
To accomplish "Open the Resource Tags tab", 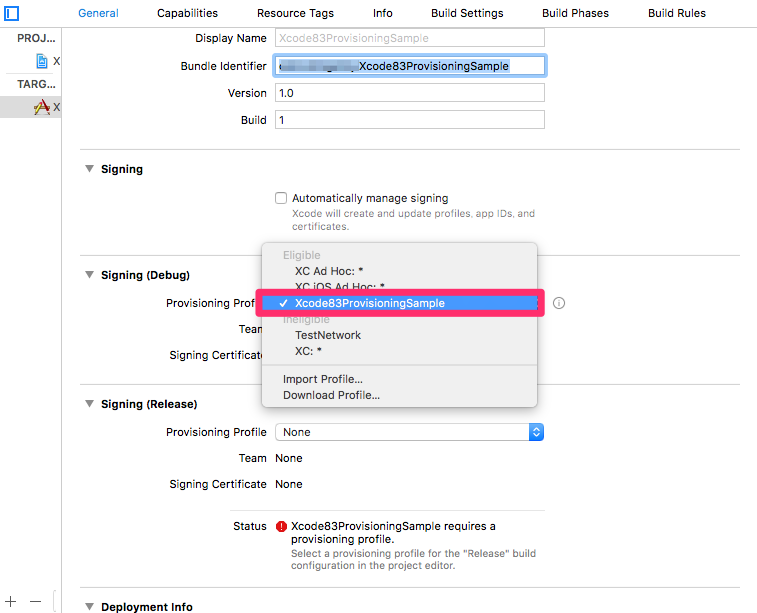I will pyautogui.click(x=295, y=13).
